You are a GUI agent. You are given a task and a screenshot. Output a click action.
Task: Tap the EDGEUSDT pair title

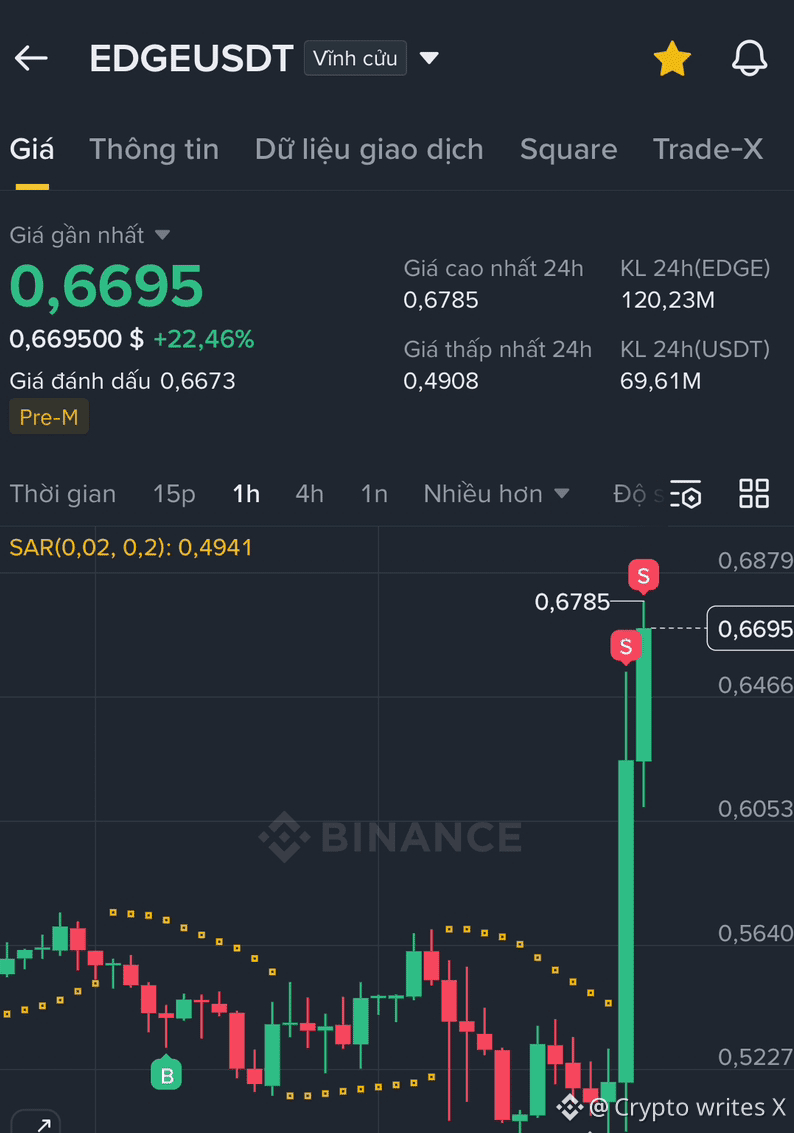[x=191, y=59]
